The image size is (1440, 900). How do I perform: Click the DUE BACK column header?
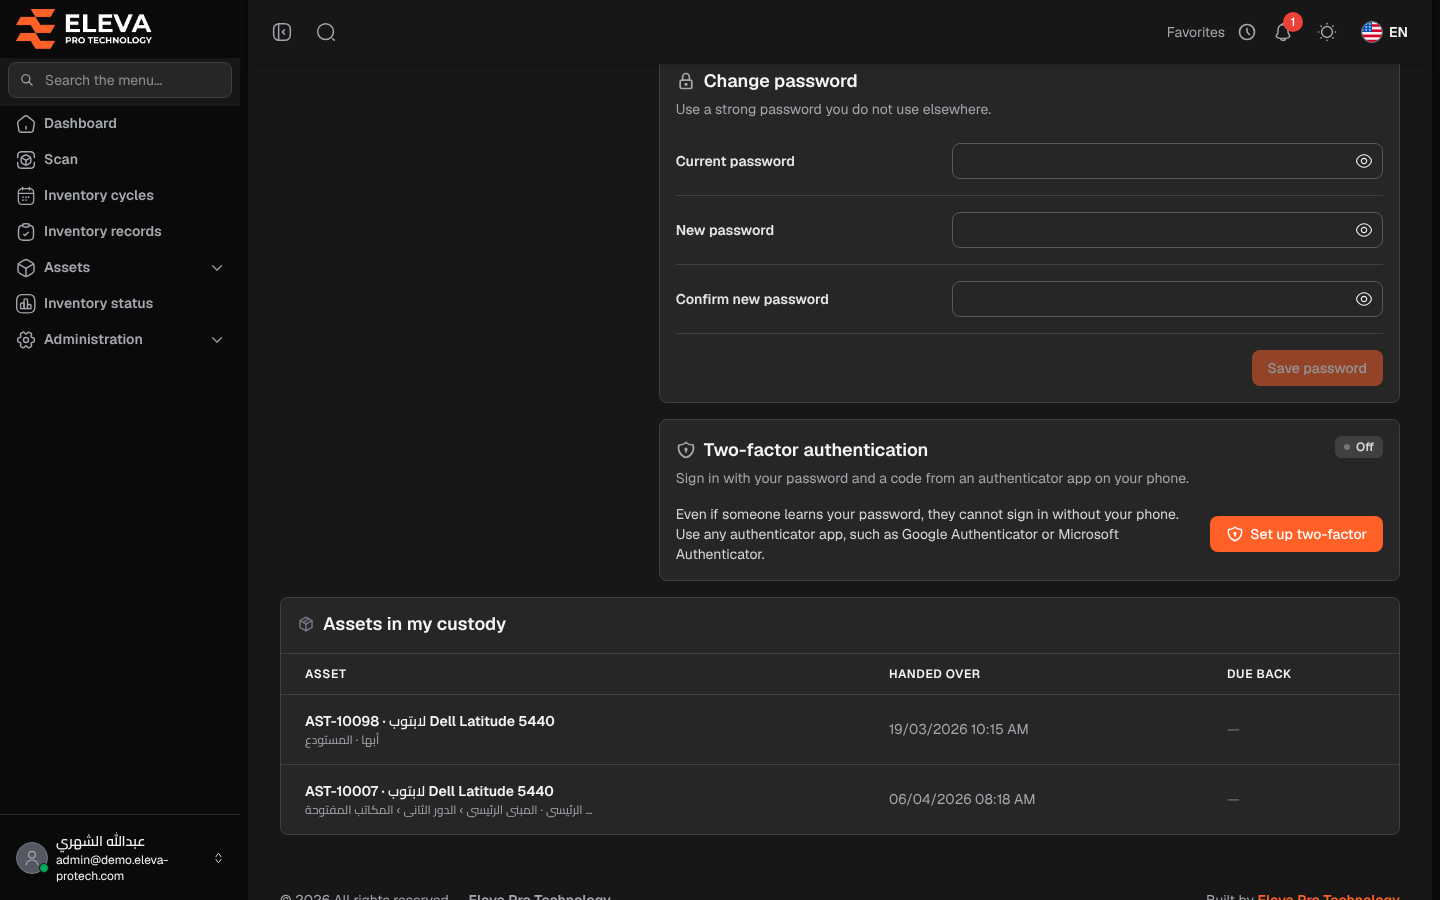(x=1259, y=674)
